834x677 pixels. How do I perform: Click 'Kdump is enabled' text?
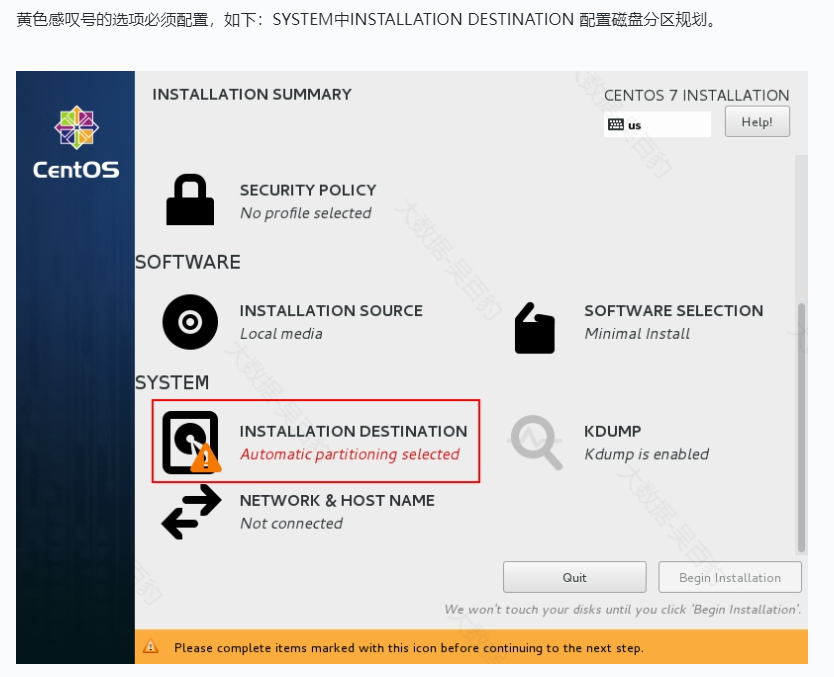[646, 454]
